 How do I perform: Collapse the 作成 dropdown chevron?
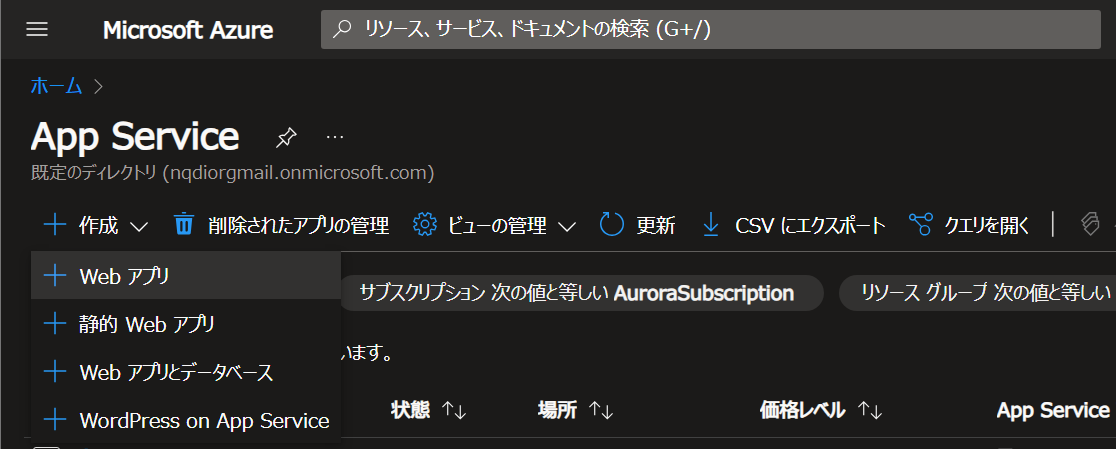(x=140, y=227)
